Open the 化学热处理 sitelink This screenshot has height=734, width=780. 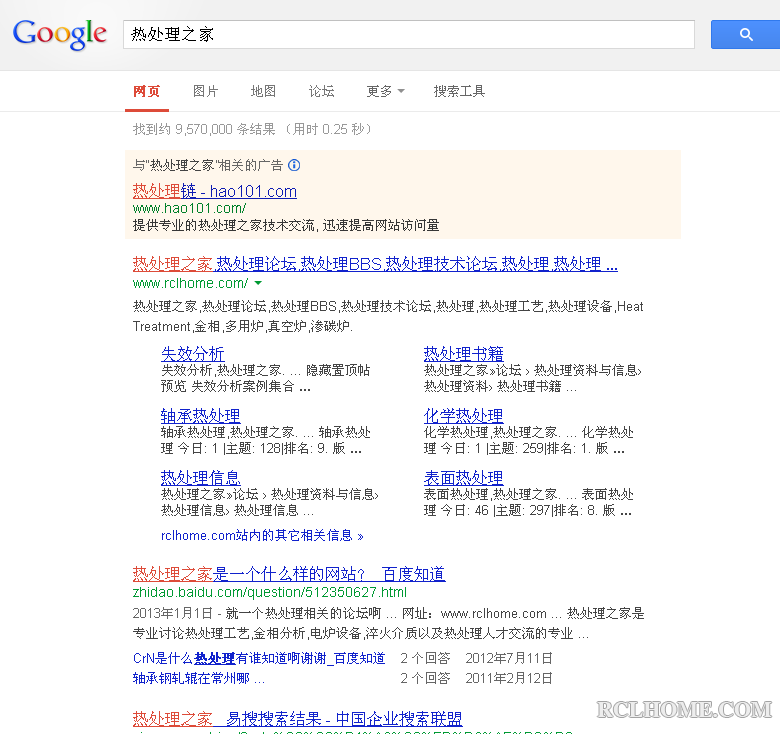pyautogui.click(x=463, y=415)
